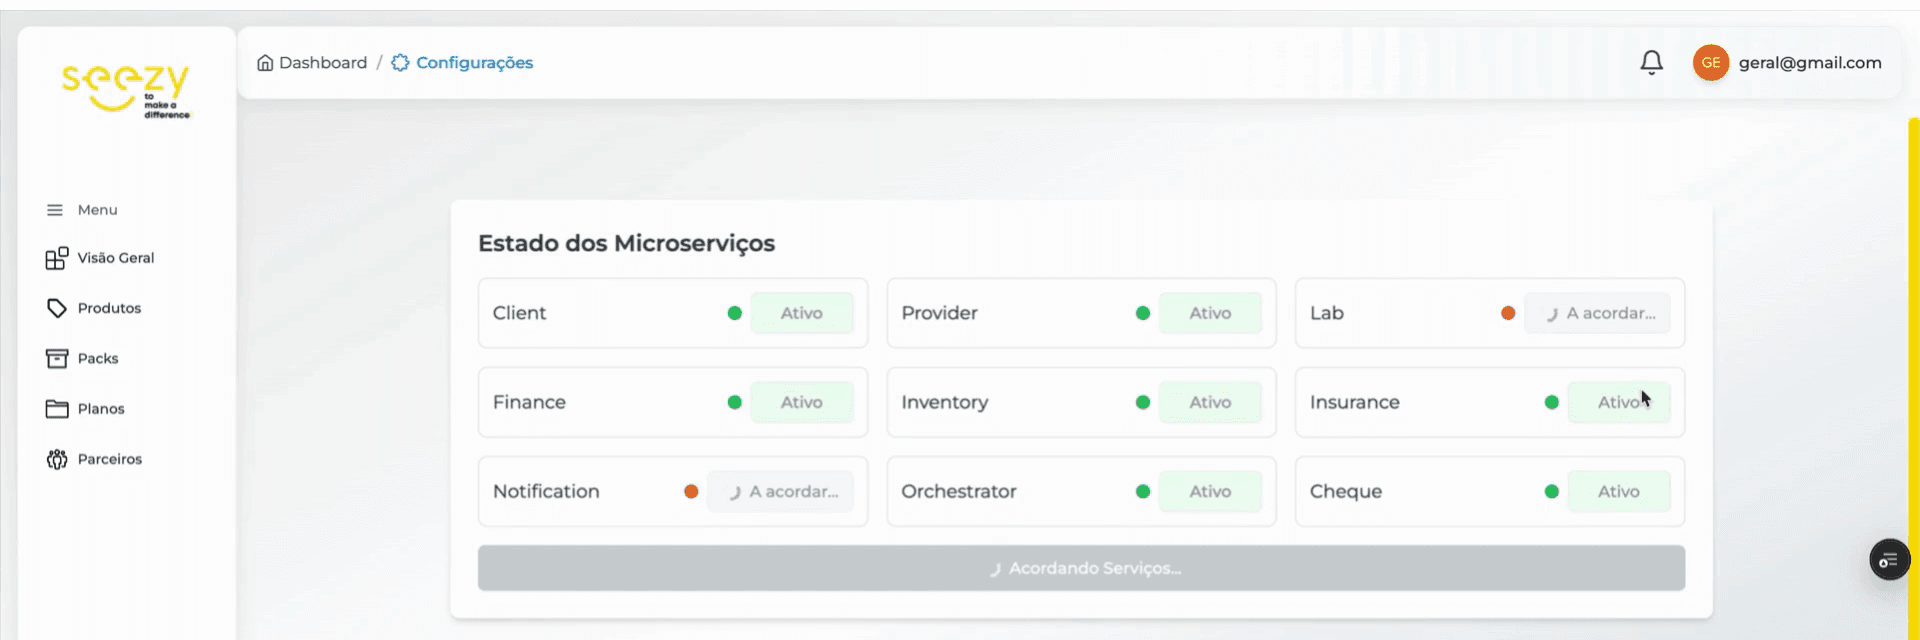Open Produtos in sidebar

(x=109, y=308)
